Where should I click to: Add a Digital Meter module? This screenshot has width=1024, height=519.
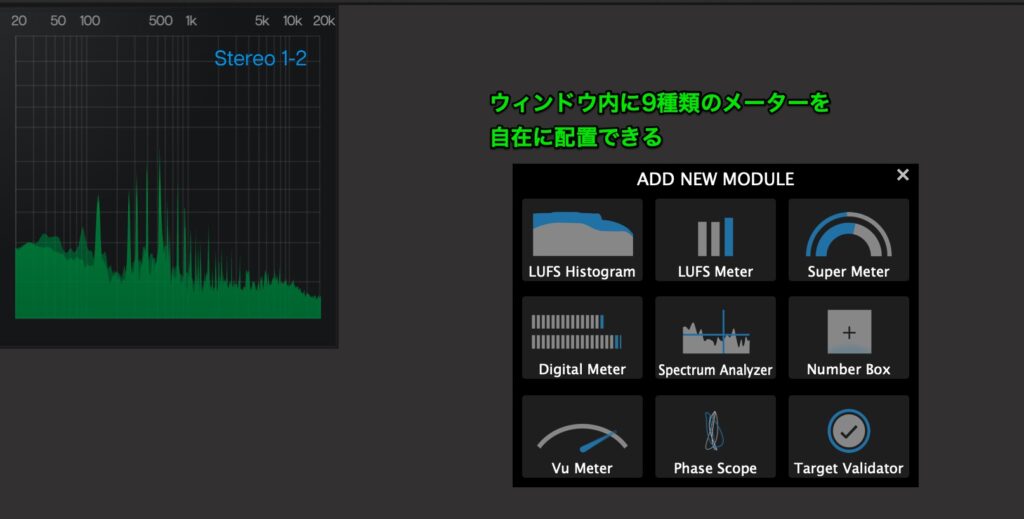point(582,337)
